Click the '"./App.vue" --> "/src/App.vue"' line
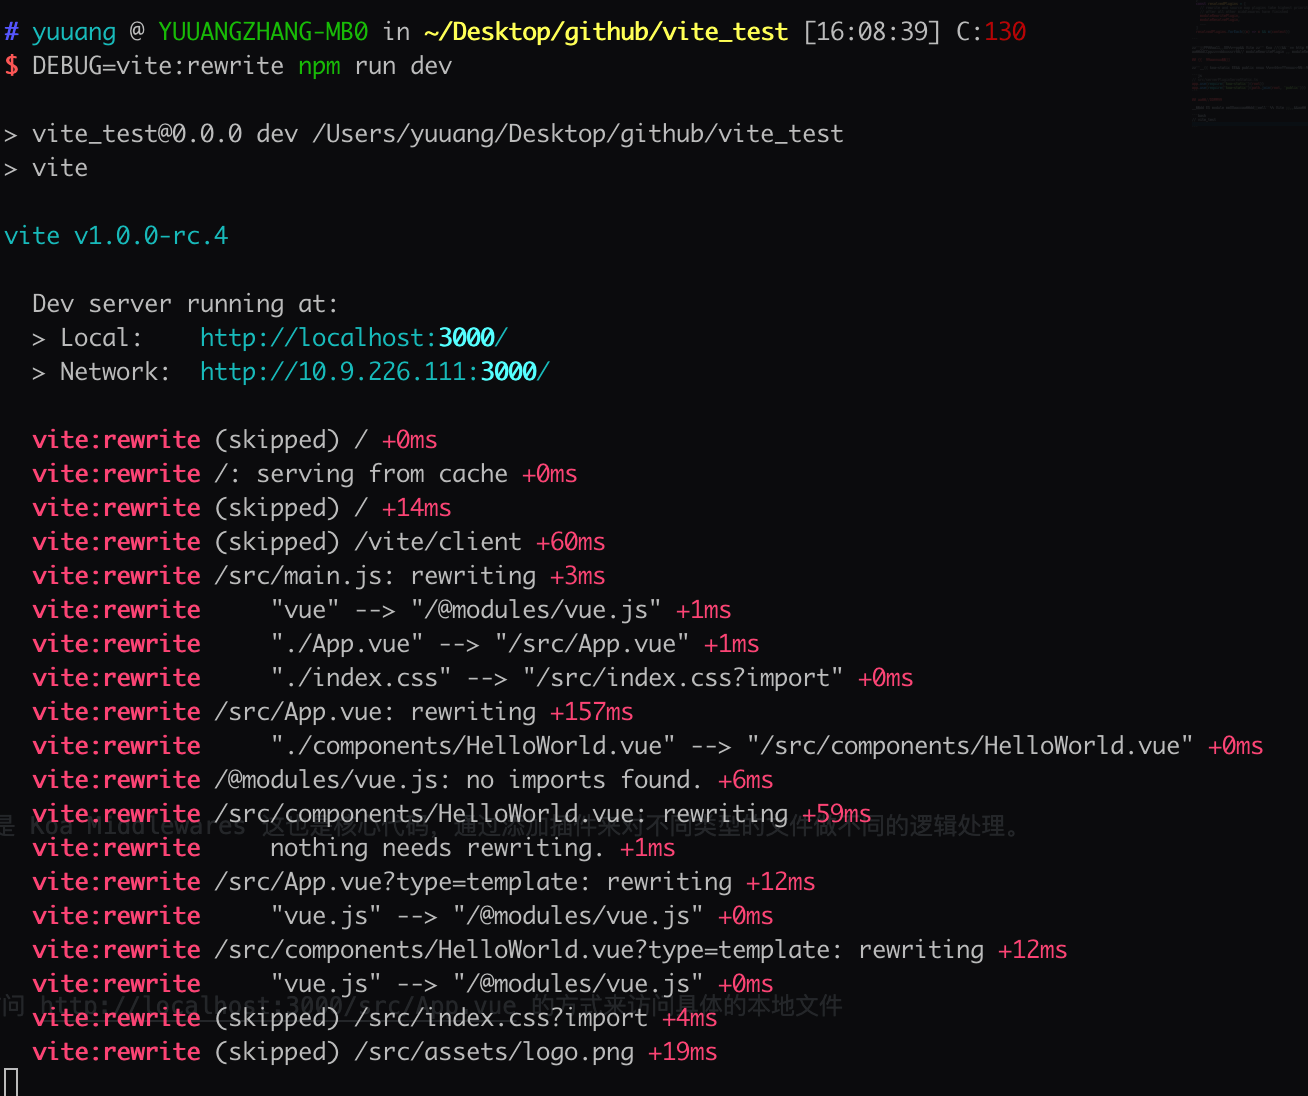Screen dimensions: 1308x1096 coord(395,644)
